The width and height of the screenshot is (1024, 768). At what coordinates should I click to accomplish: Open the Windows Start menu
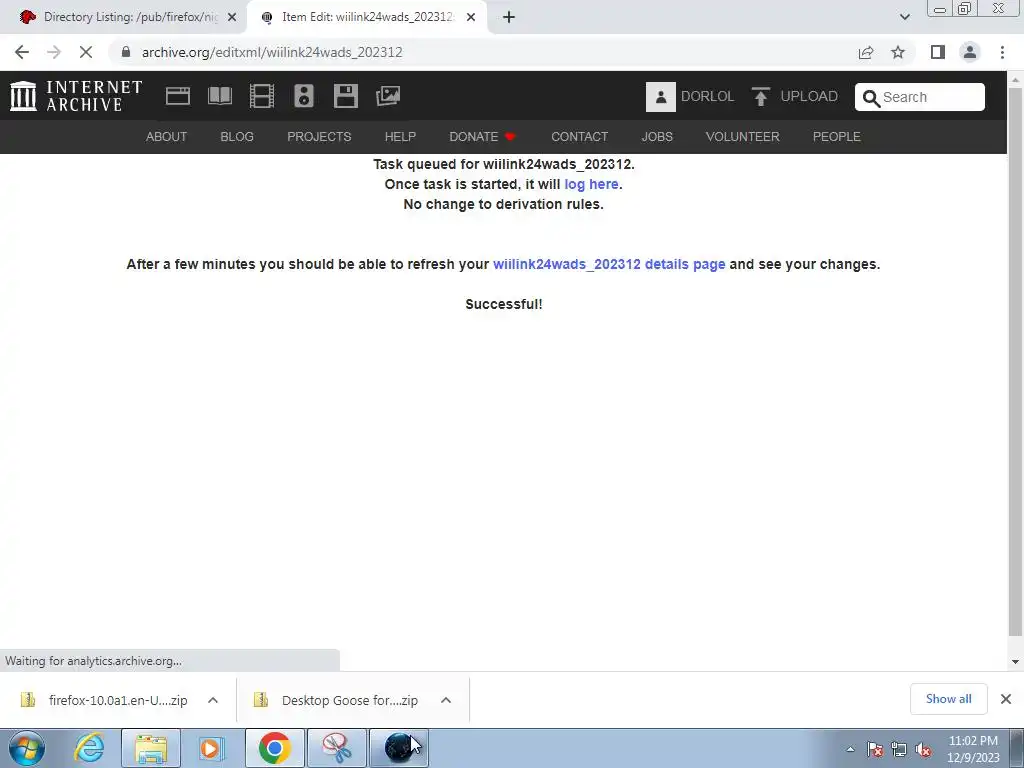click(27, 748)
